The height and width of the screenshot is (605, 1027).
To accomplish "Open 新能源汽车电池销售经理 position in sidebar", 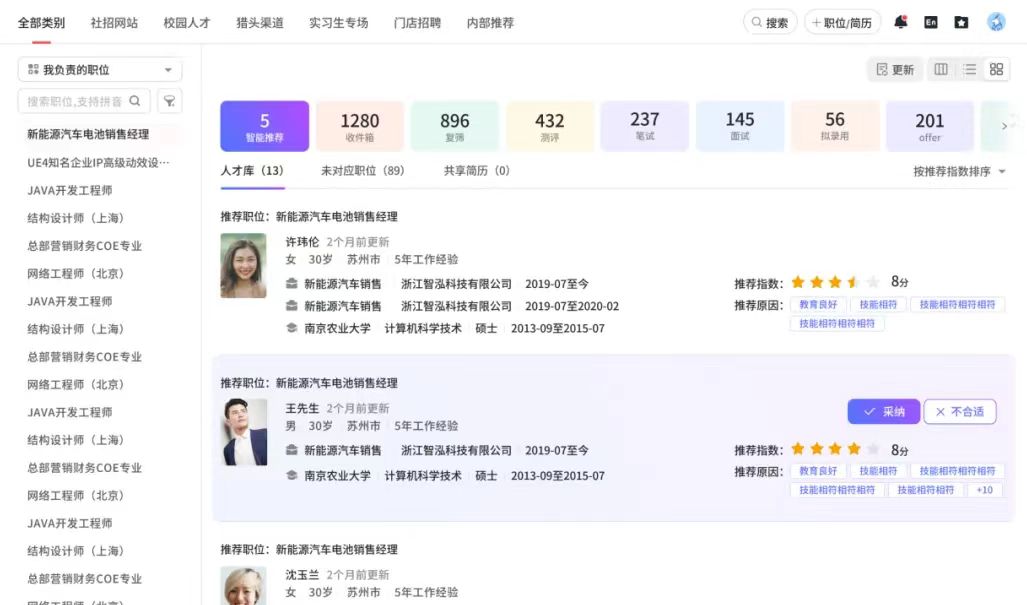I will (88, 134).
